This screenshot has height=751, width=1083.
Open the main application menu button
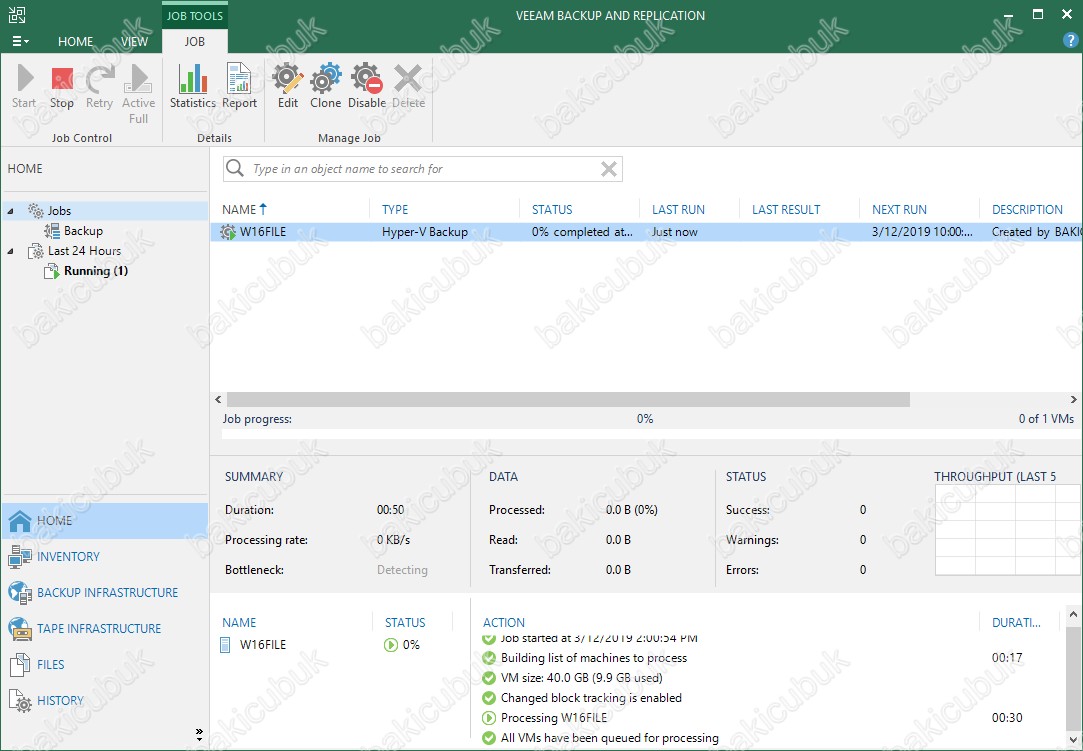point(21,41)
